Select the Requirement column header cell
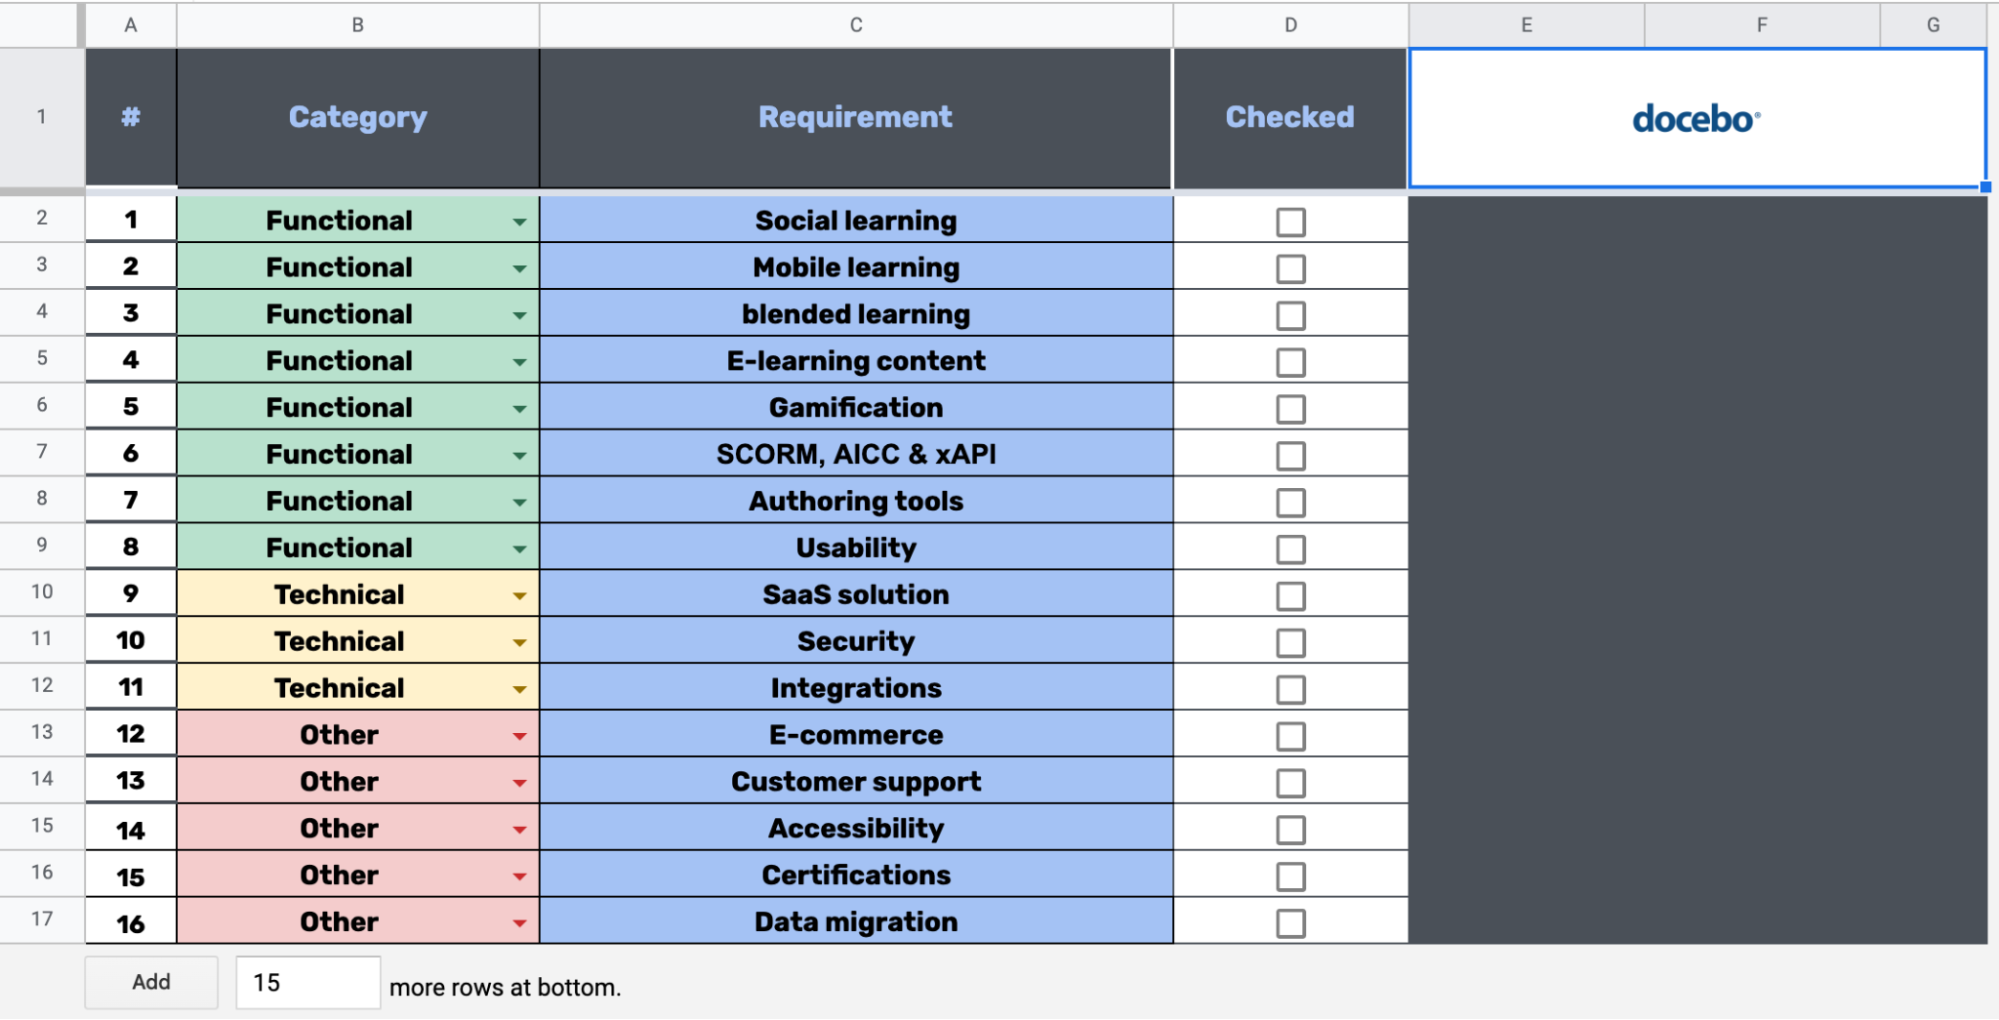 855,117
